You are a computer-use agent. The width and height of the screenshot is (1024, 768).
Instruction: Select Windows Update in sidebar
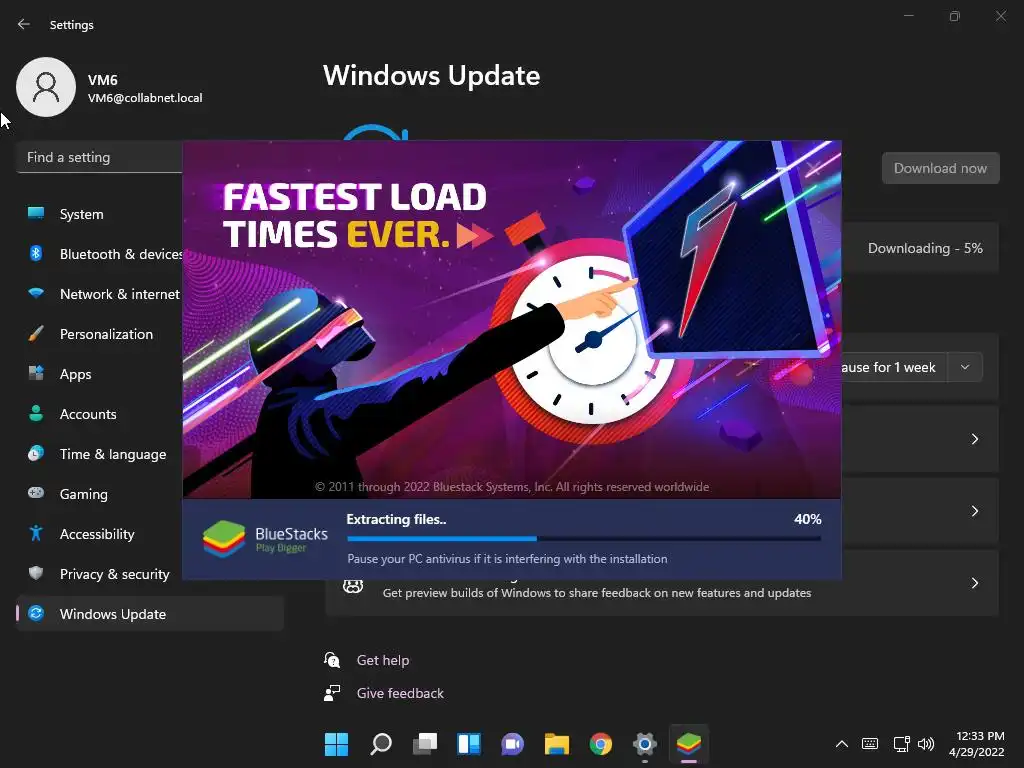pos(150,614)
